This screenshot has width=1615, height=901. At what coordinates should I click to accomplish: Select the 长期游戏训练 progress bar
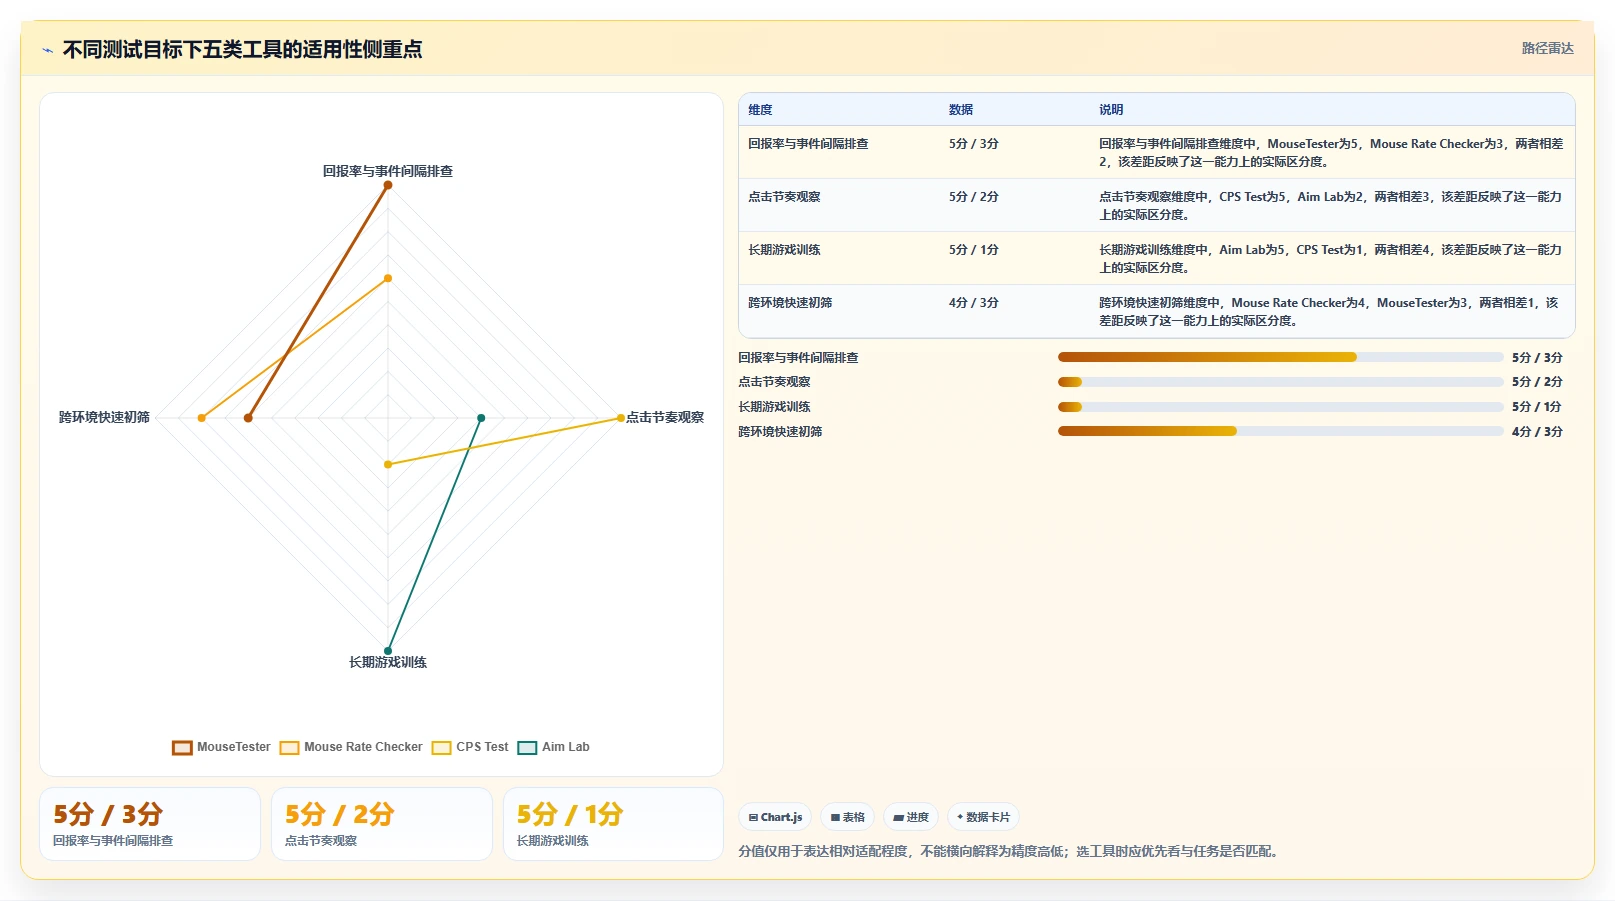pos(1280,407)
